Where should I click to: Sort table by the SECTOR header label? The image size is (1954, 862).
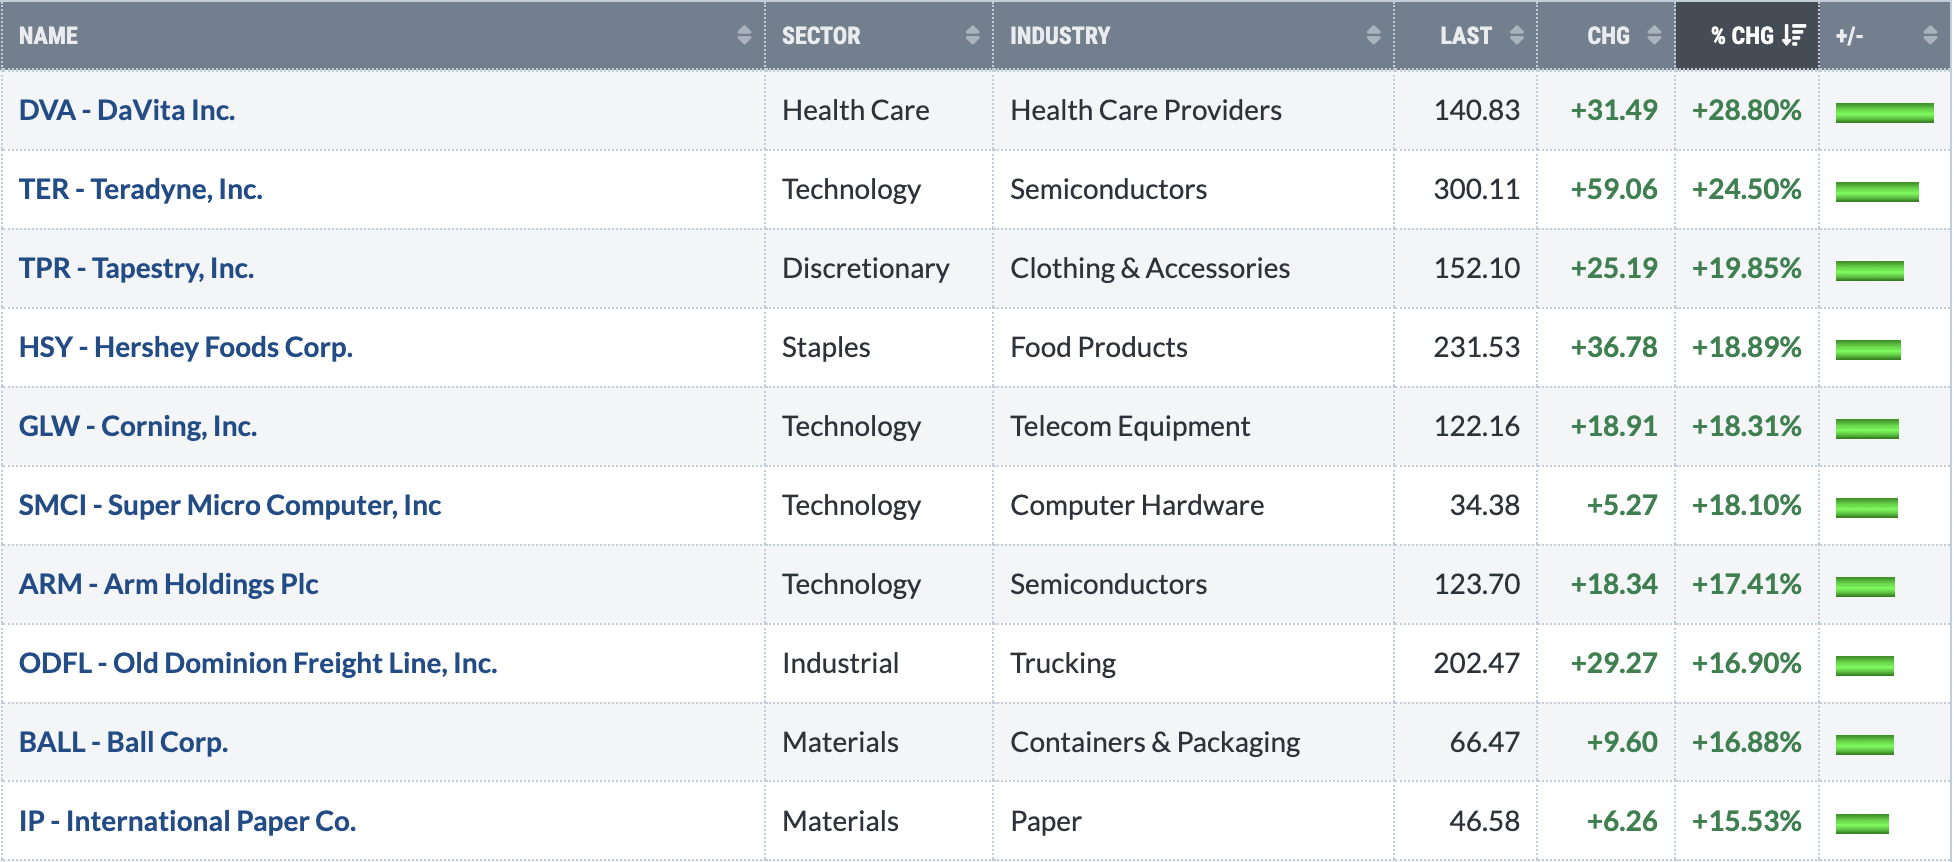pyautogui.click(x=821, y=36)
